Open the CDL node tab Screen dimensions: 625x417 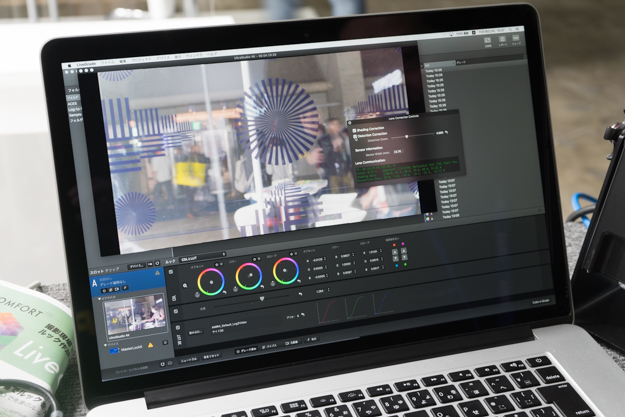[x=187, y=257]
